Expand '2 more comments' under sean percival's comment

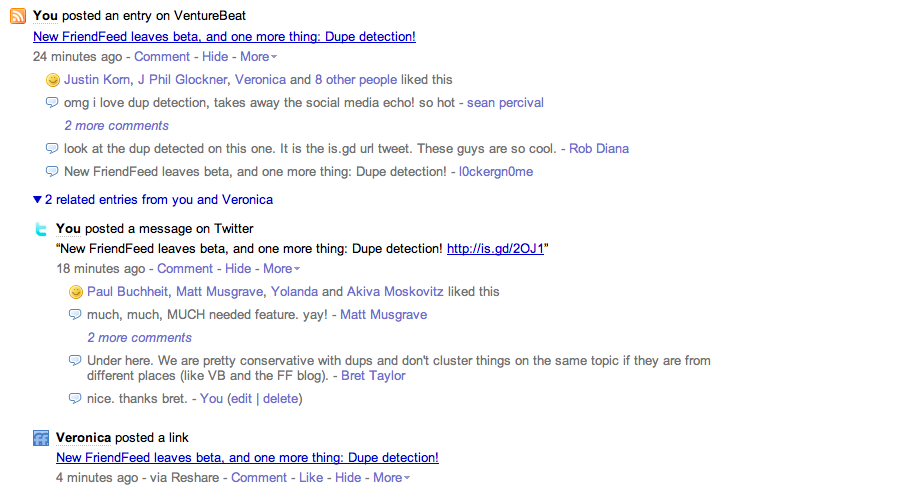click(116, 126)
